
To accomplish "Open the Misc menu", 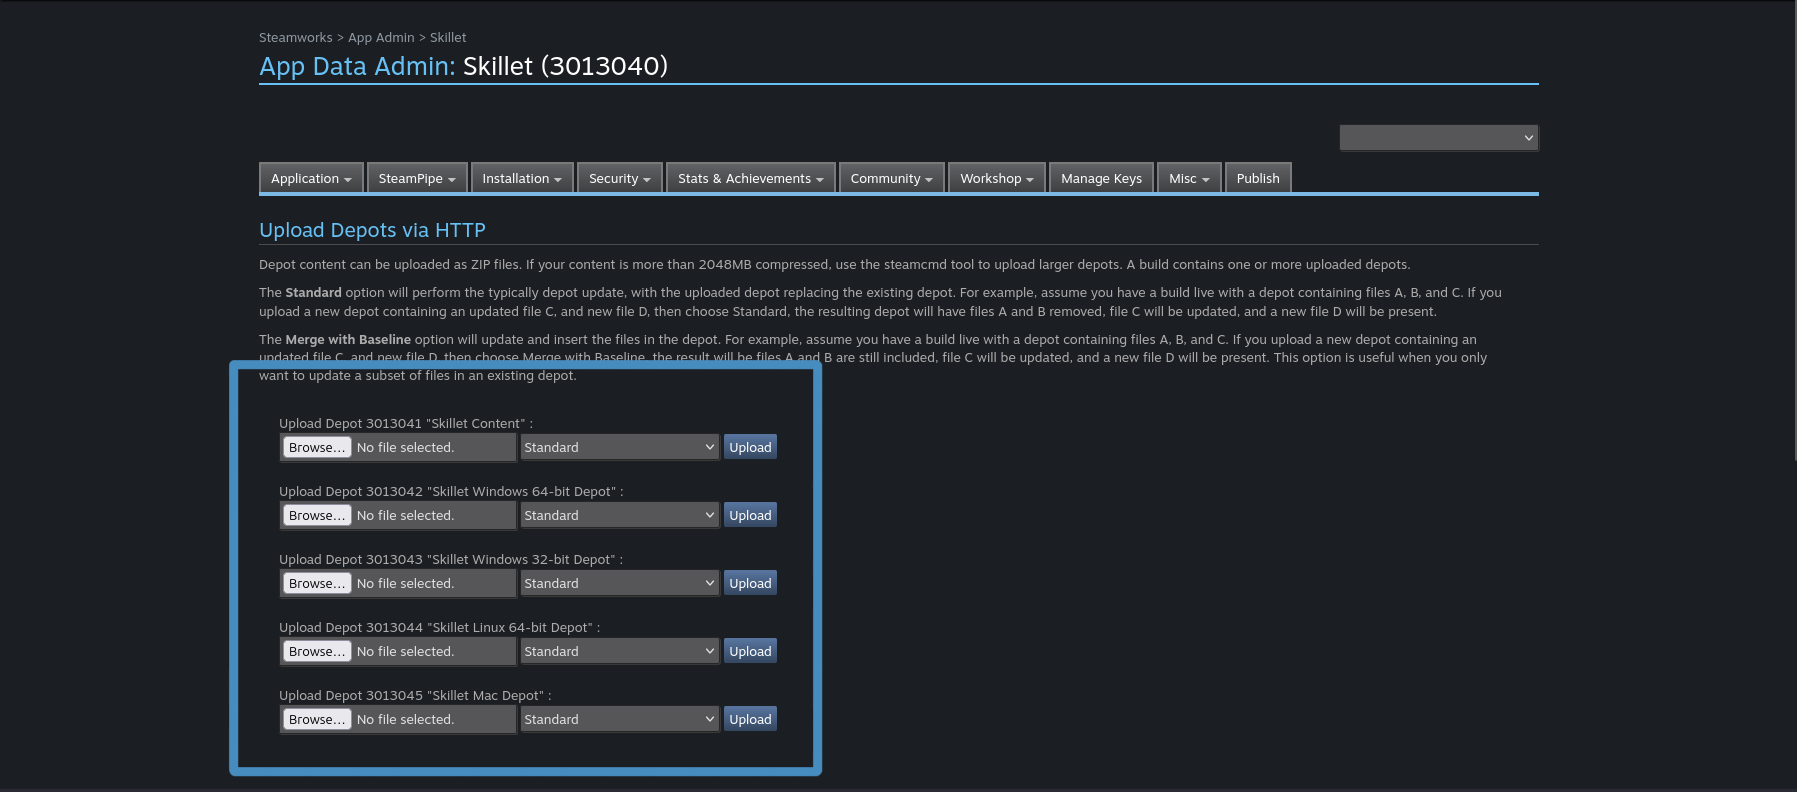I will pos(1189,178).
